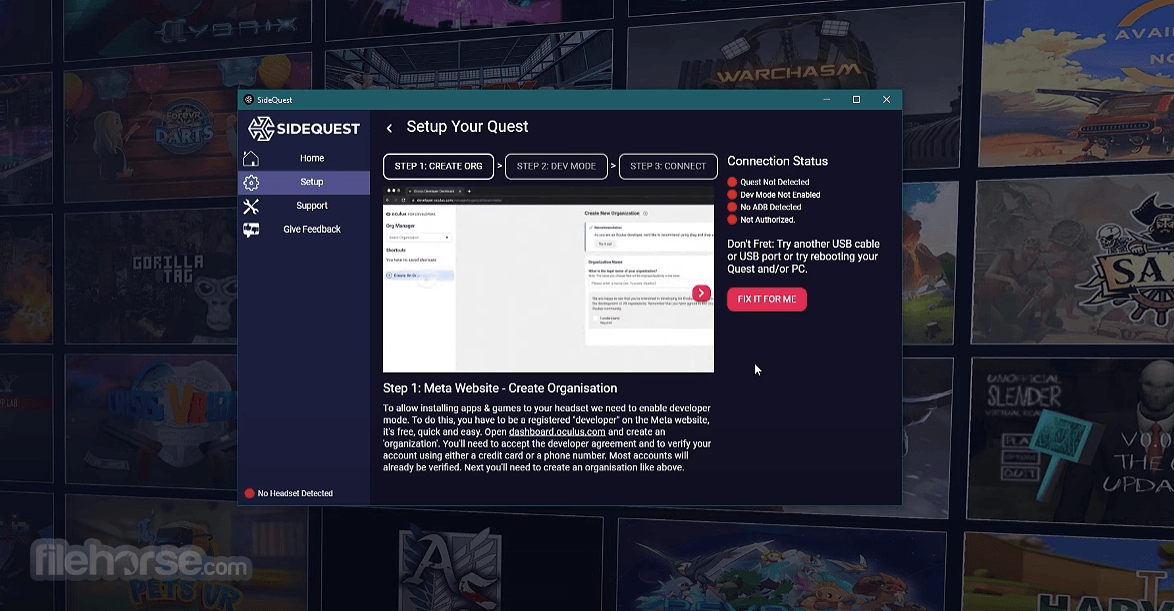Maximize the SideQuest window

point(857,100)
